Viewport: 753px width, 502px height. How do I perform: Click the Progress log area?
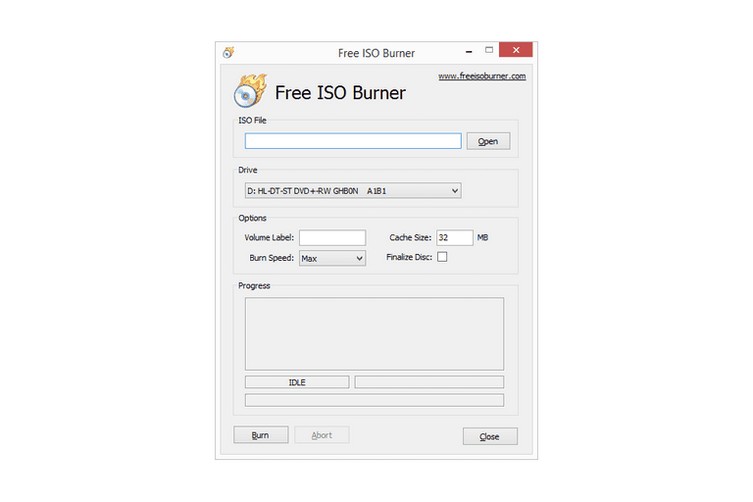pyautogui.click(x=374, y=334)
